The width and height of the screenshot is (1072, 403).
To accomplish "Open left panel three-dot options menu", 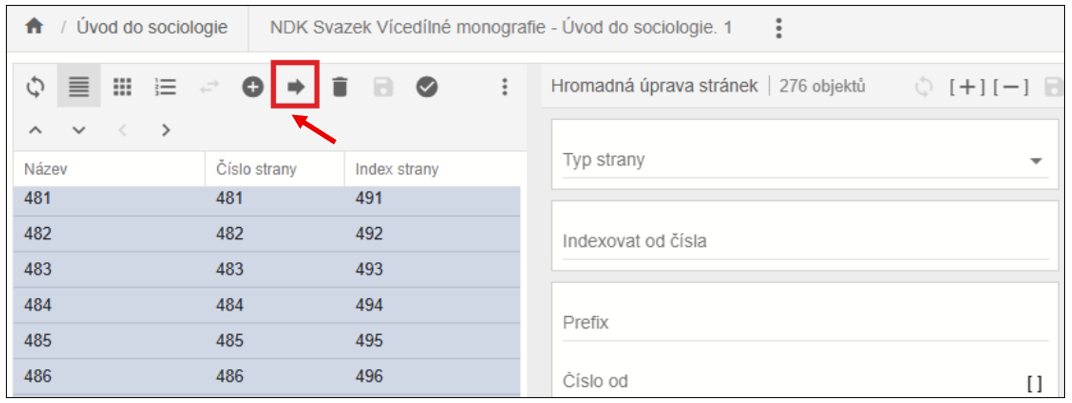I will pos(505,88).
